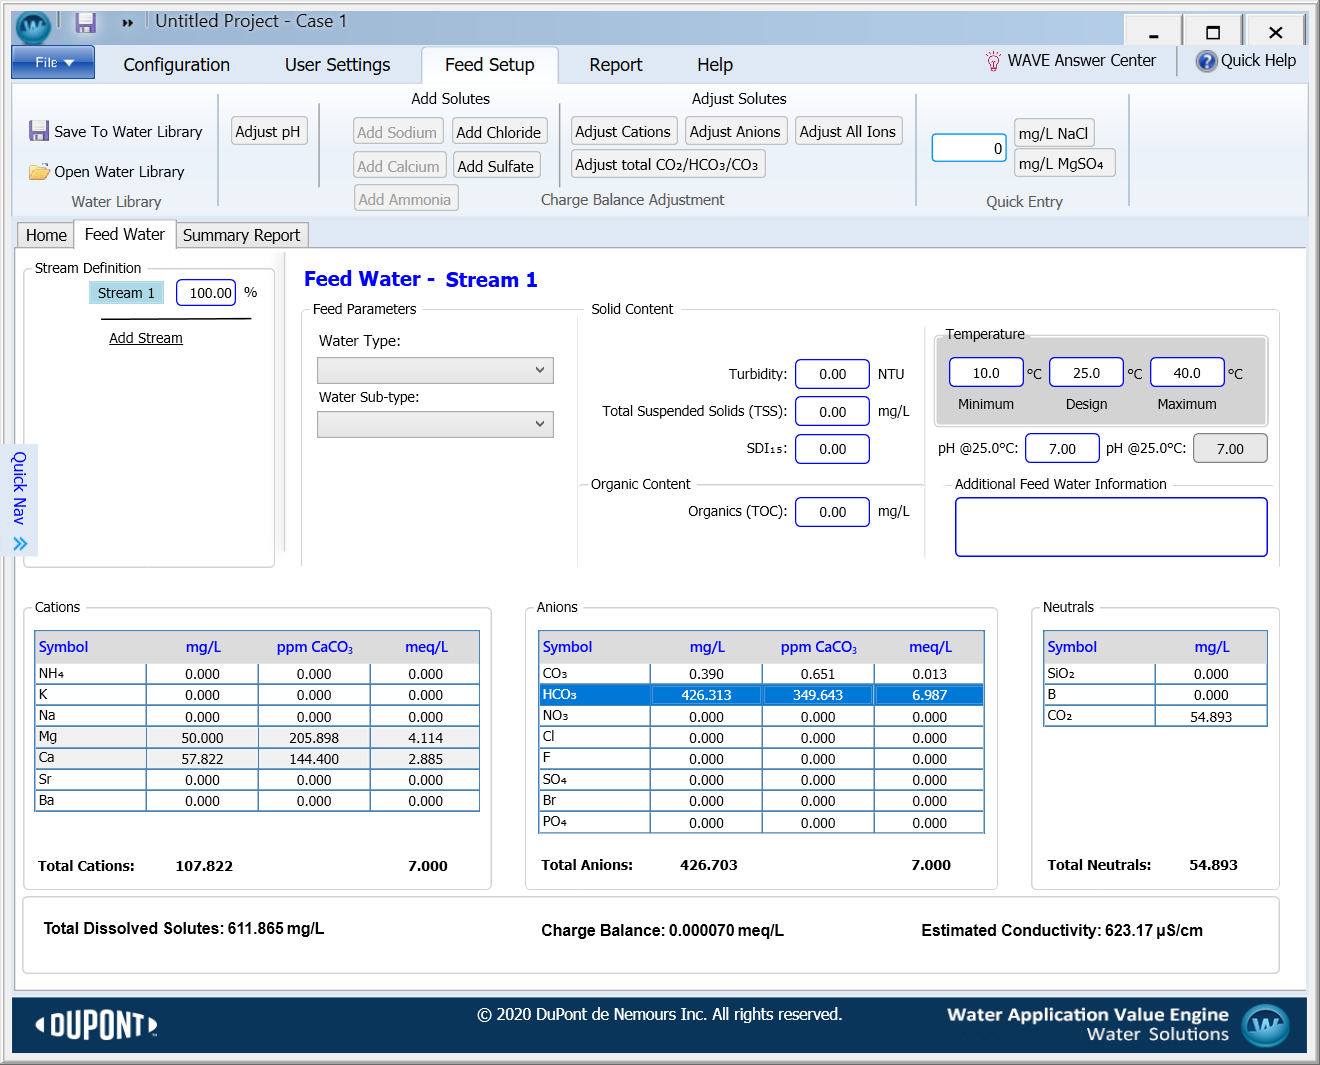Viewport: 1320px width, 1065px height.
Task: Click the Add Chloride button
Action: [x=498, y=132]
